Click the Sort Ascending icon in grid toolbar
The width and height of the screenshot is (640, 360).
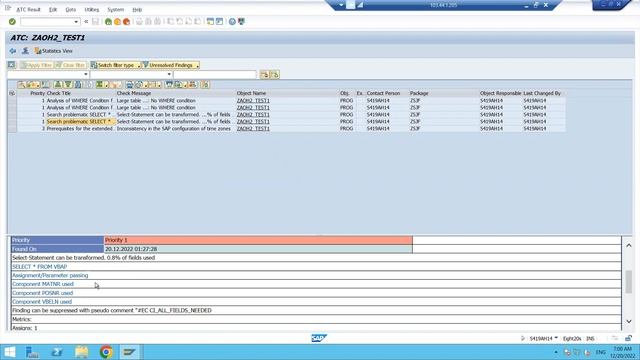58,84
